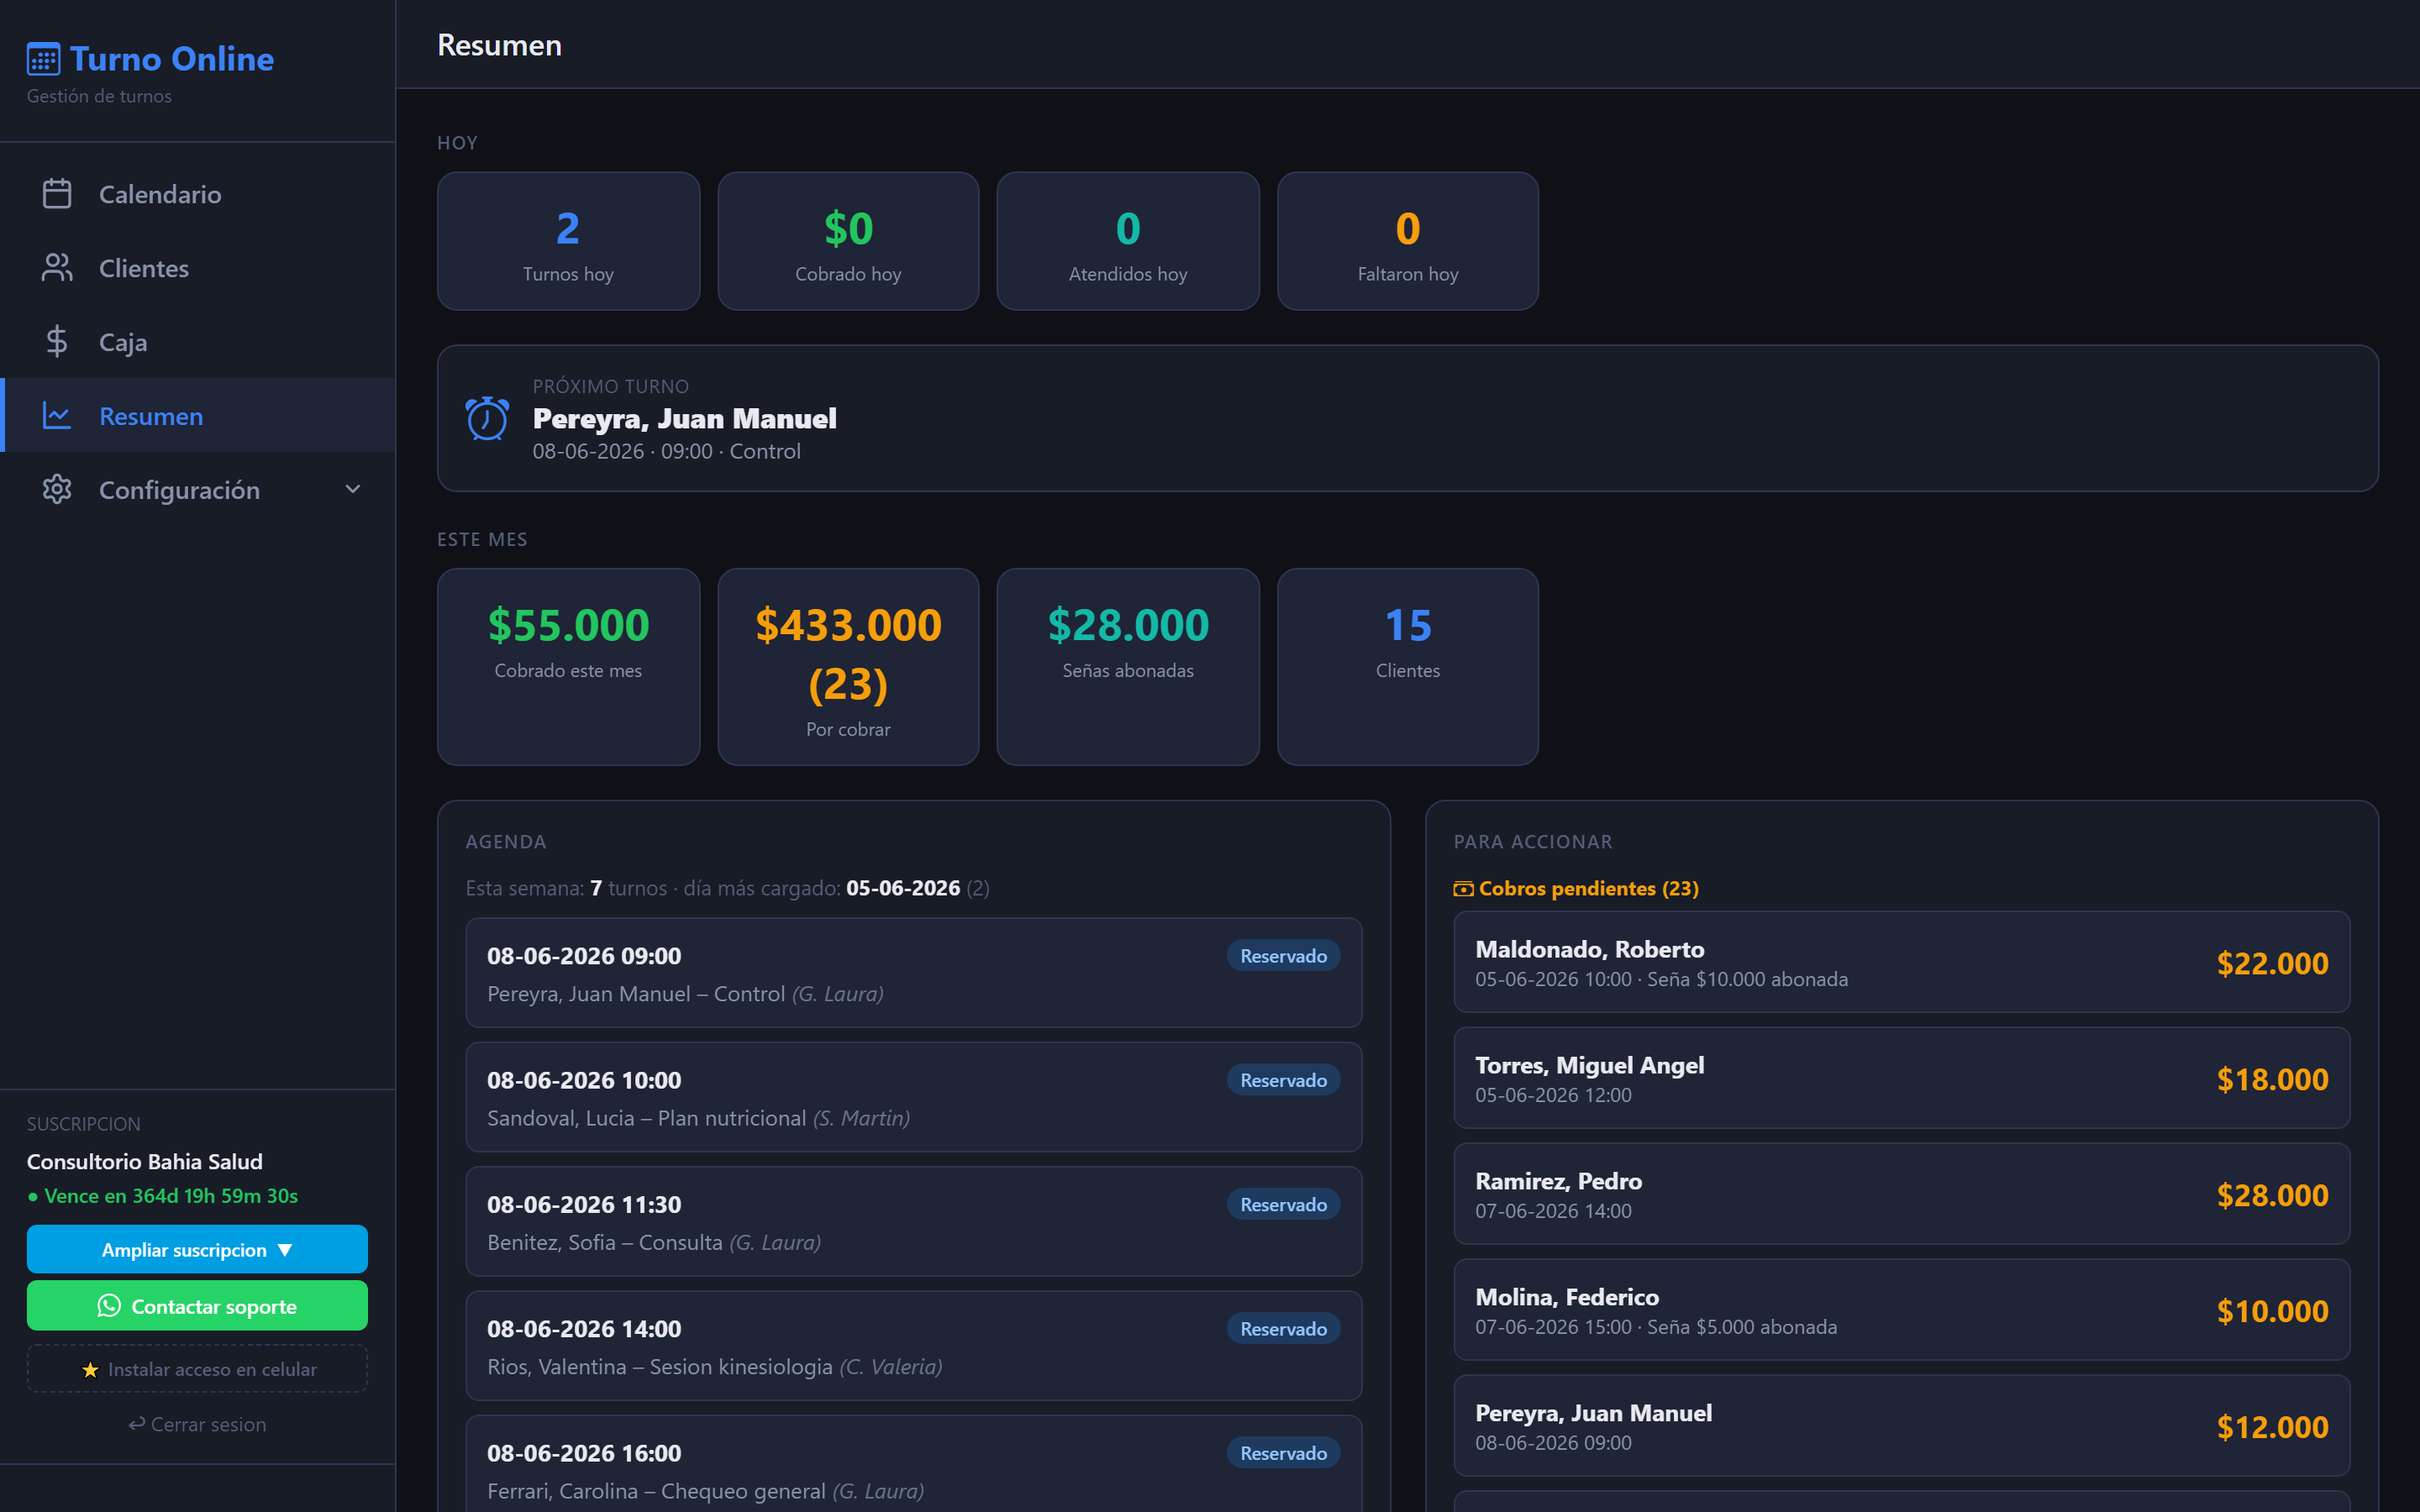Click the $10.000 amount for Molina
The width and height of the screenshot is (2420, 1512).
tap(2272, 1311)
